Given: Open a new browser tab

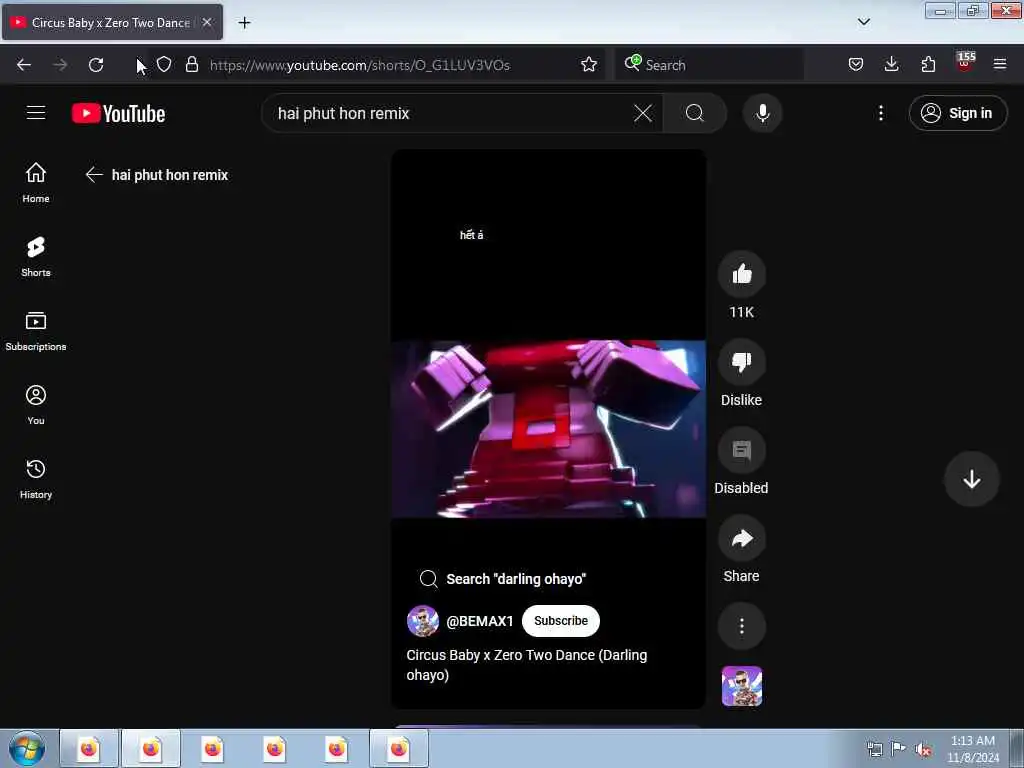Looking at the screenshot, I should (244, 23).
